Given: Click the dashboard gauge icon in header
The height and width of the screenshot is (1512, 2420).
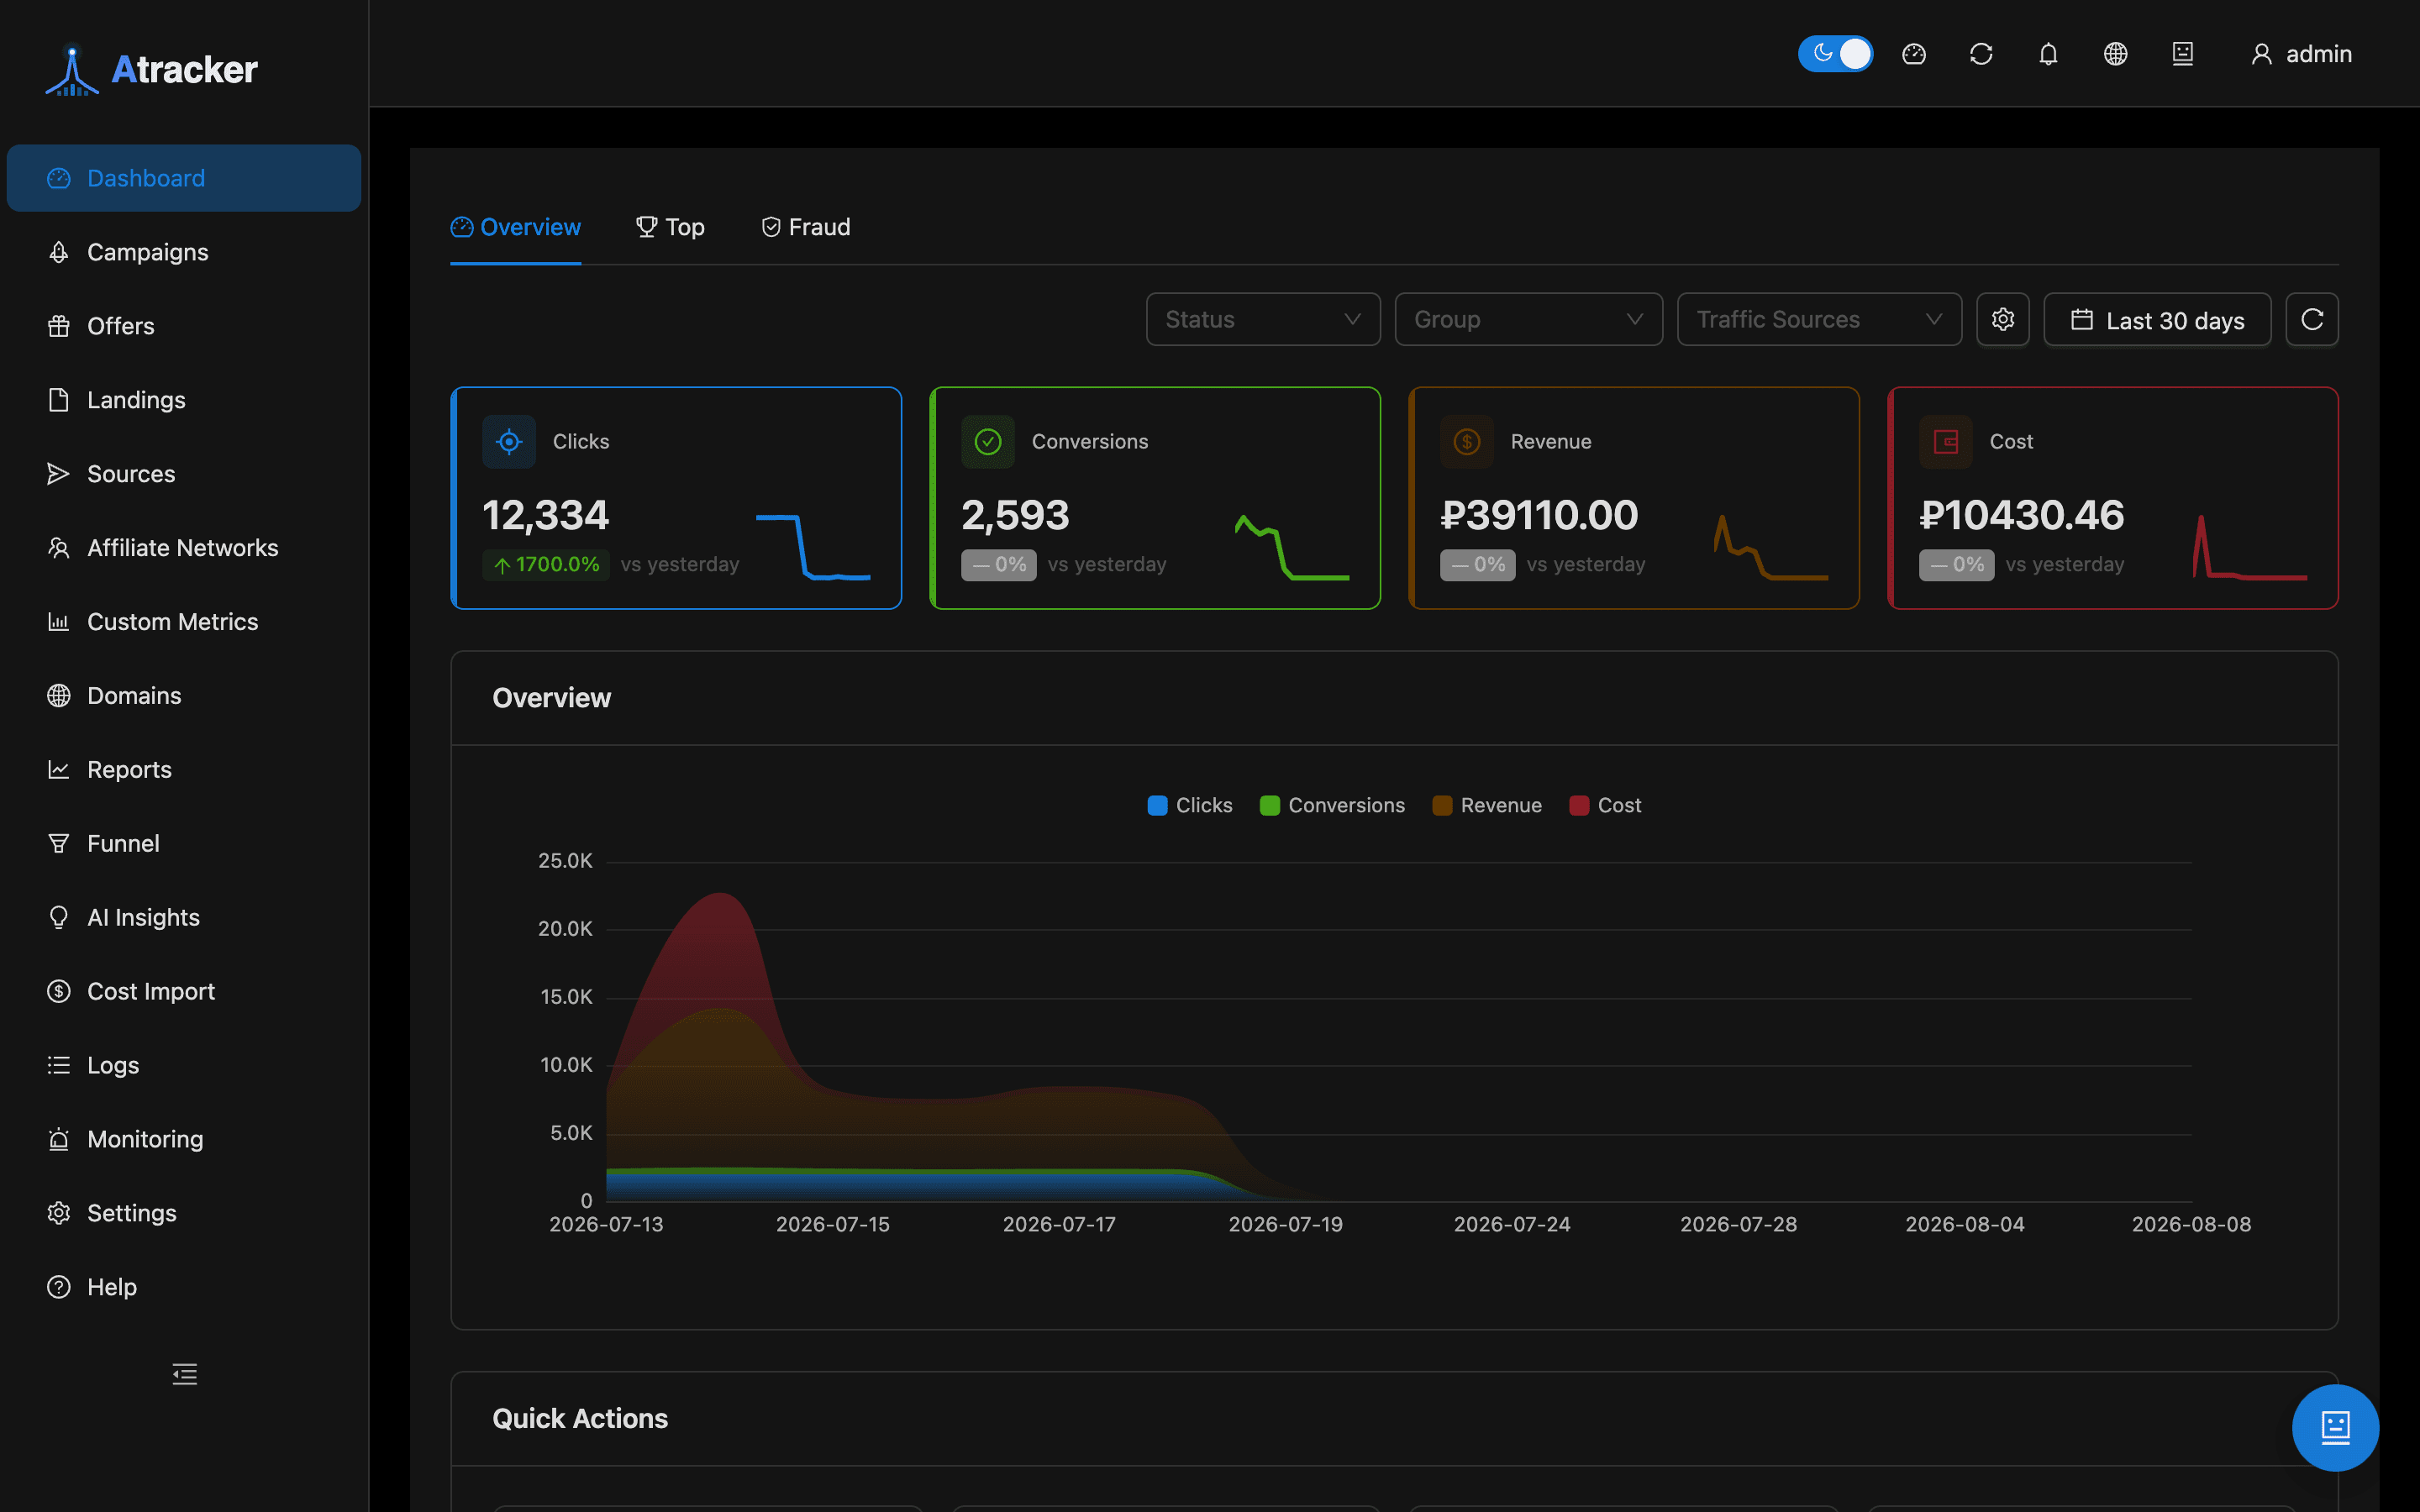Looking at the screenshot, I should [x=1914, y=54].
